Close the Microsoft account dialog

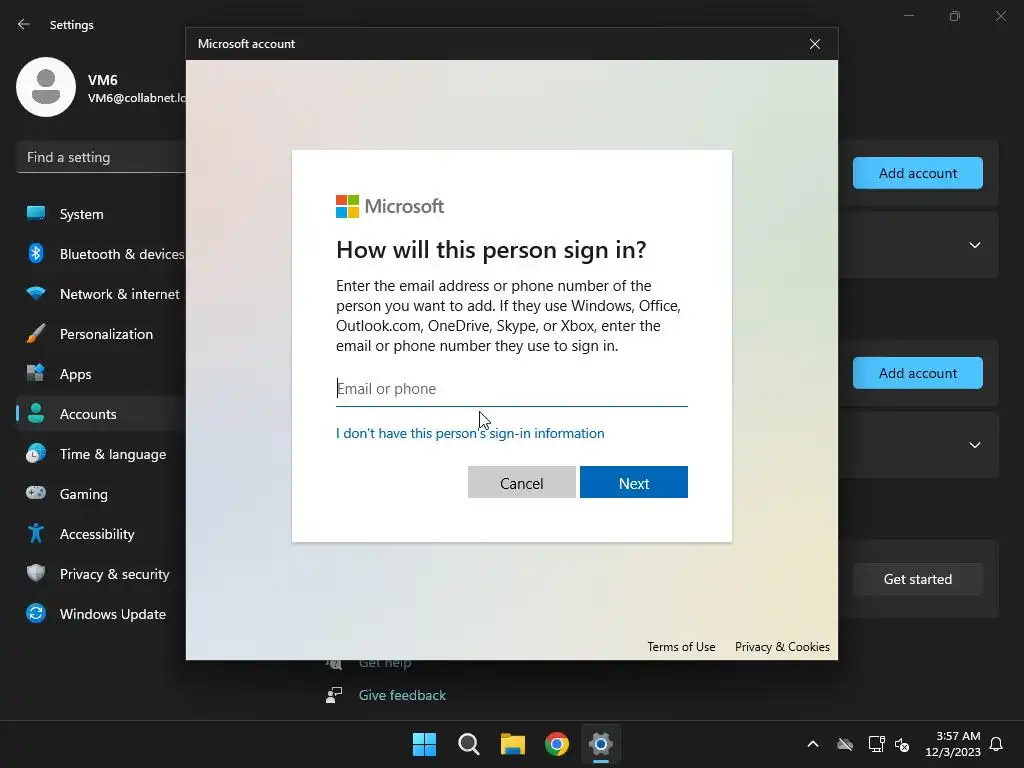pyautogui.click(x=815, y=44)
